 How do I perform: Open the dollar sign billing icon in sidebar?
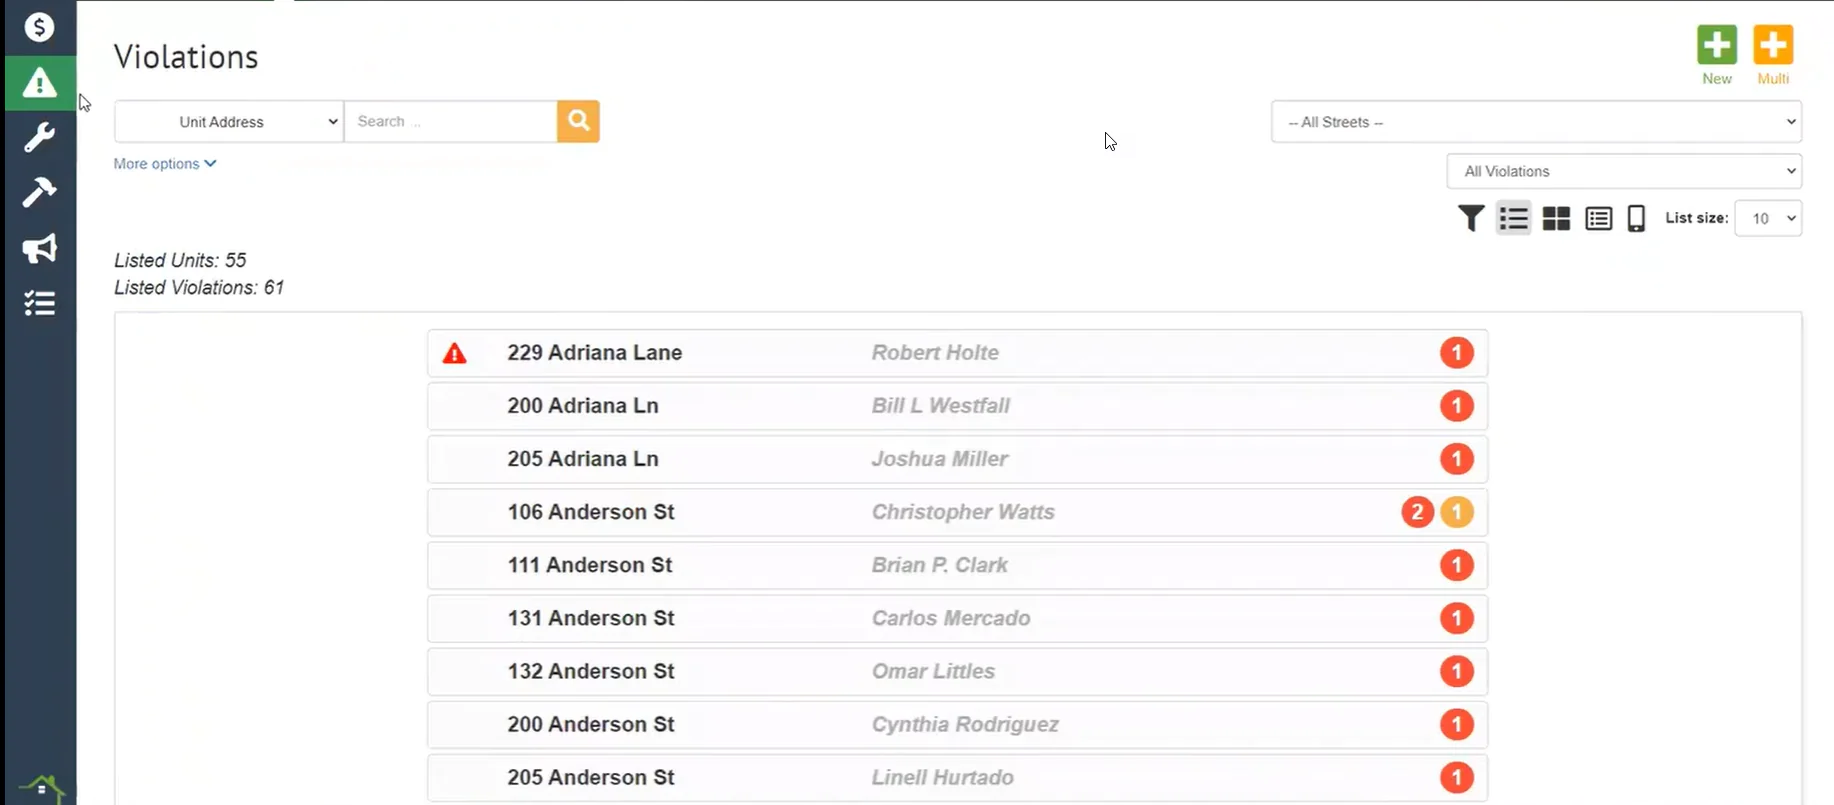tap(39, 27)
